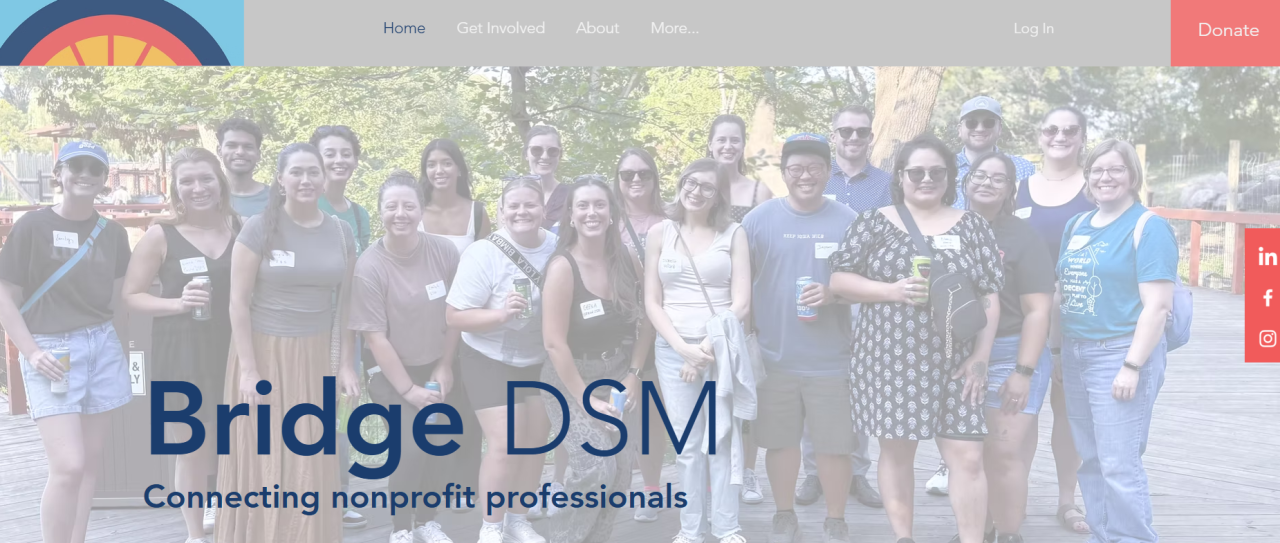Select About in the navigation bar
This screenshot has width=1280, height=543.
tap(597, 28)
